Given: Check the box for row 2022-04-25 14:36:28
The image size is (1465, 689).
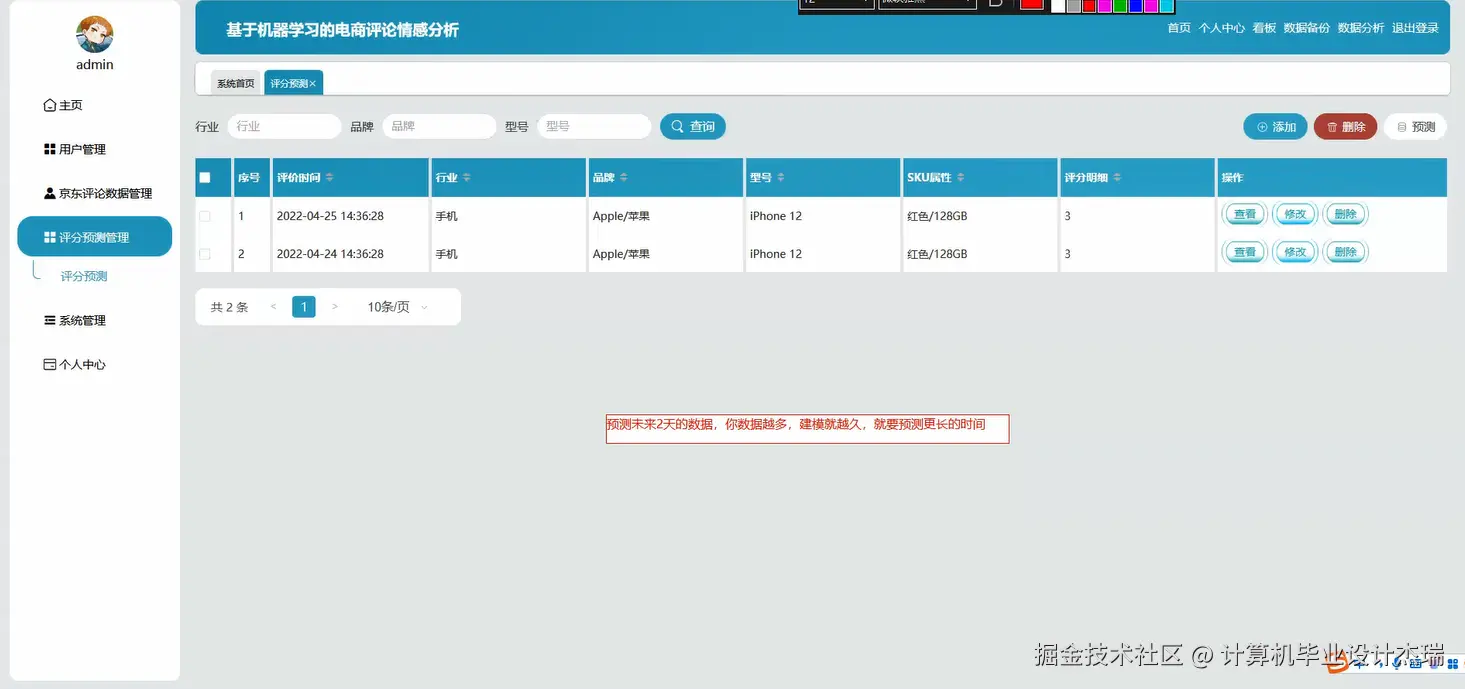Looking at the screenshot, I should point(205,216).
